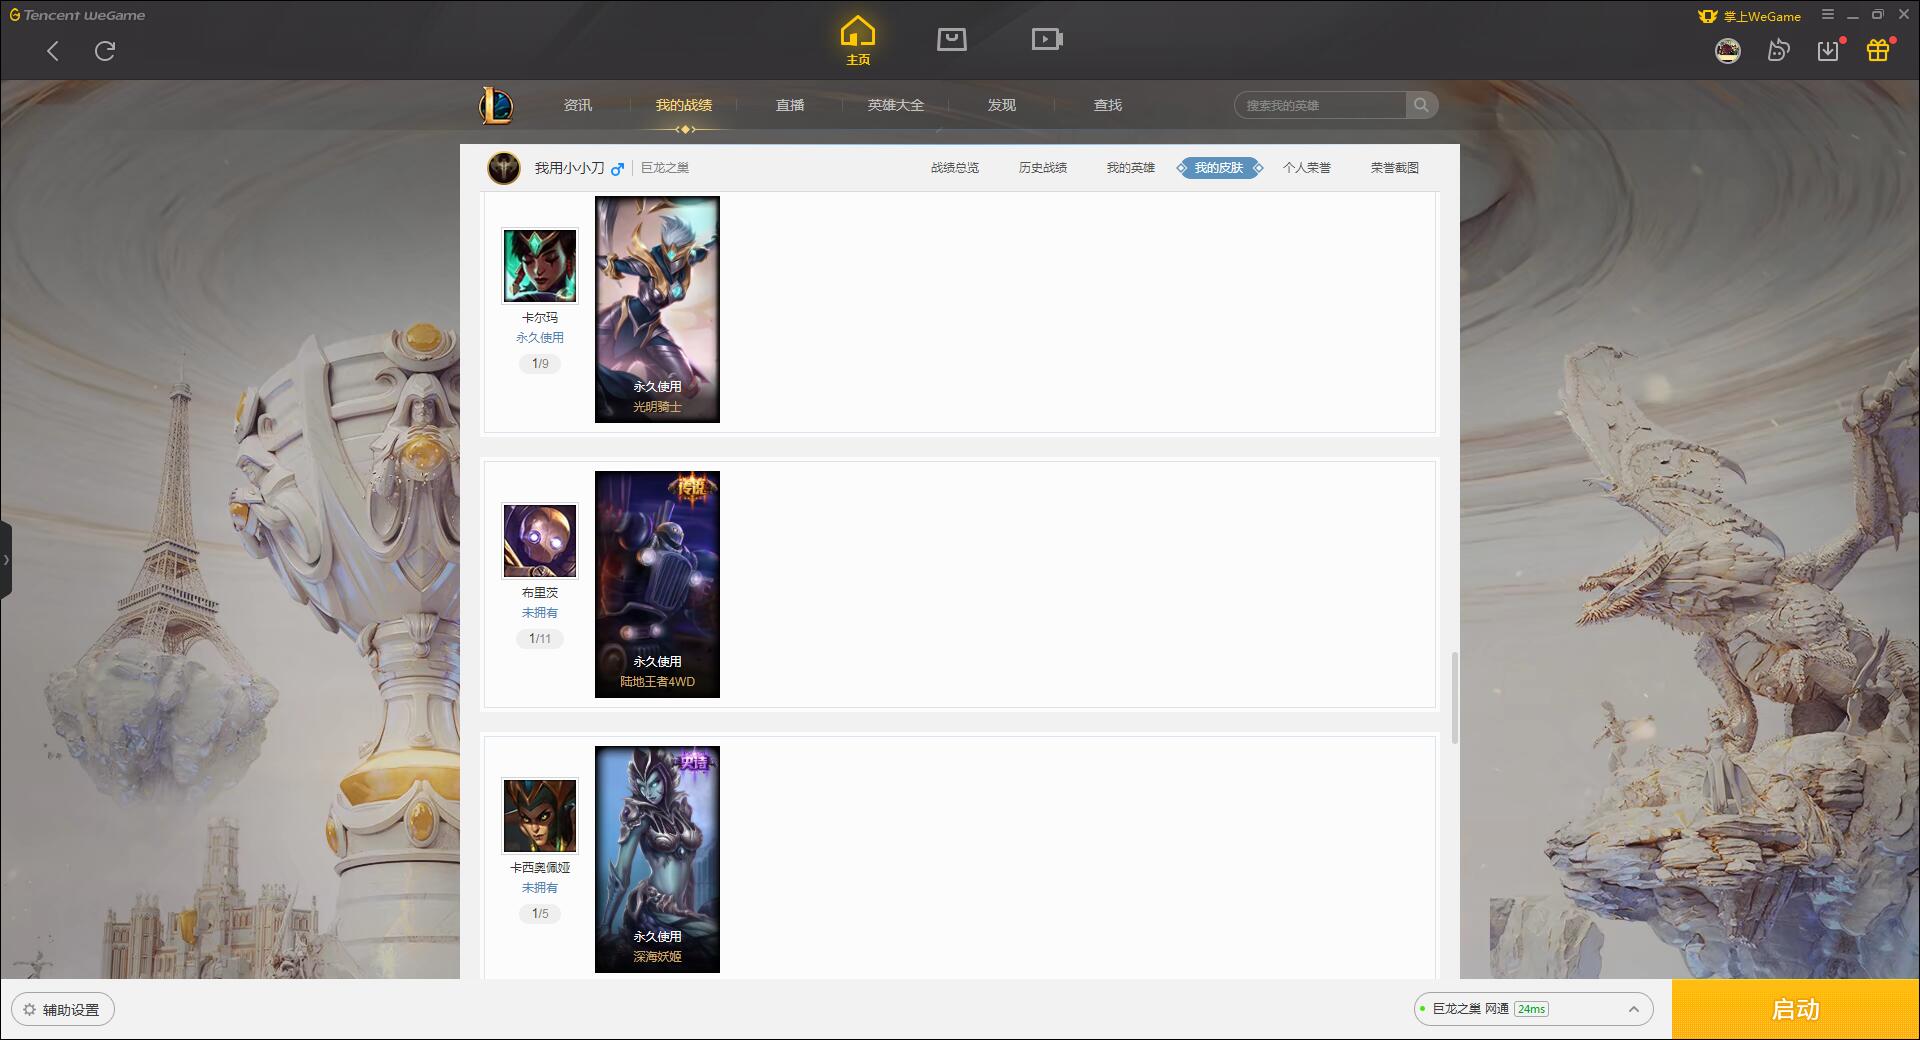Open the 掌上WeGame mobile link

click(1750, 16)
